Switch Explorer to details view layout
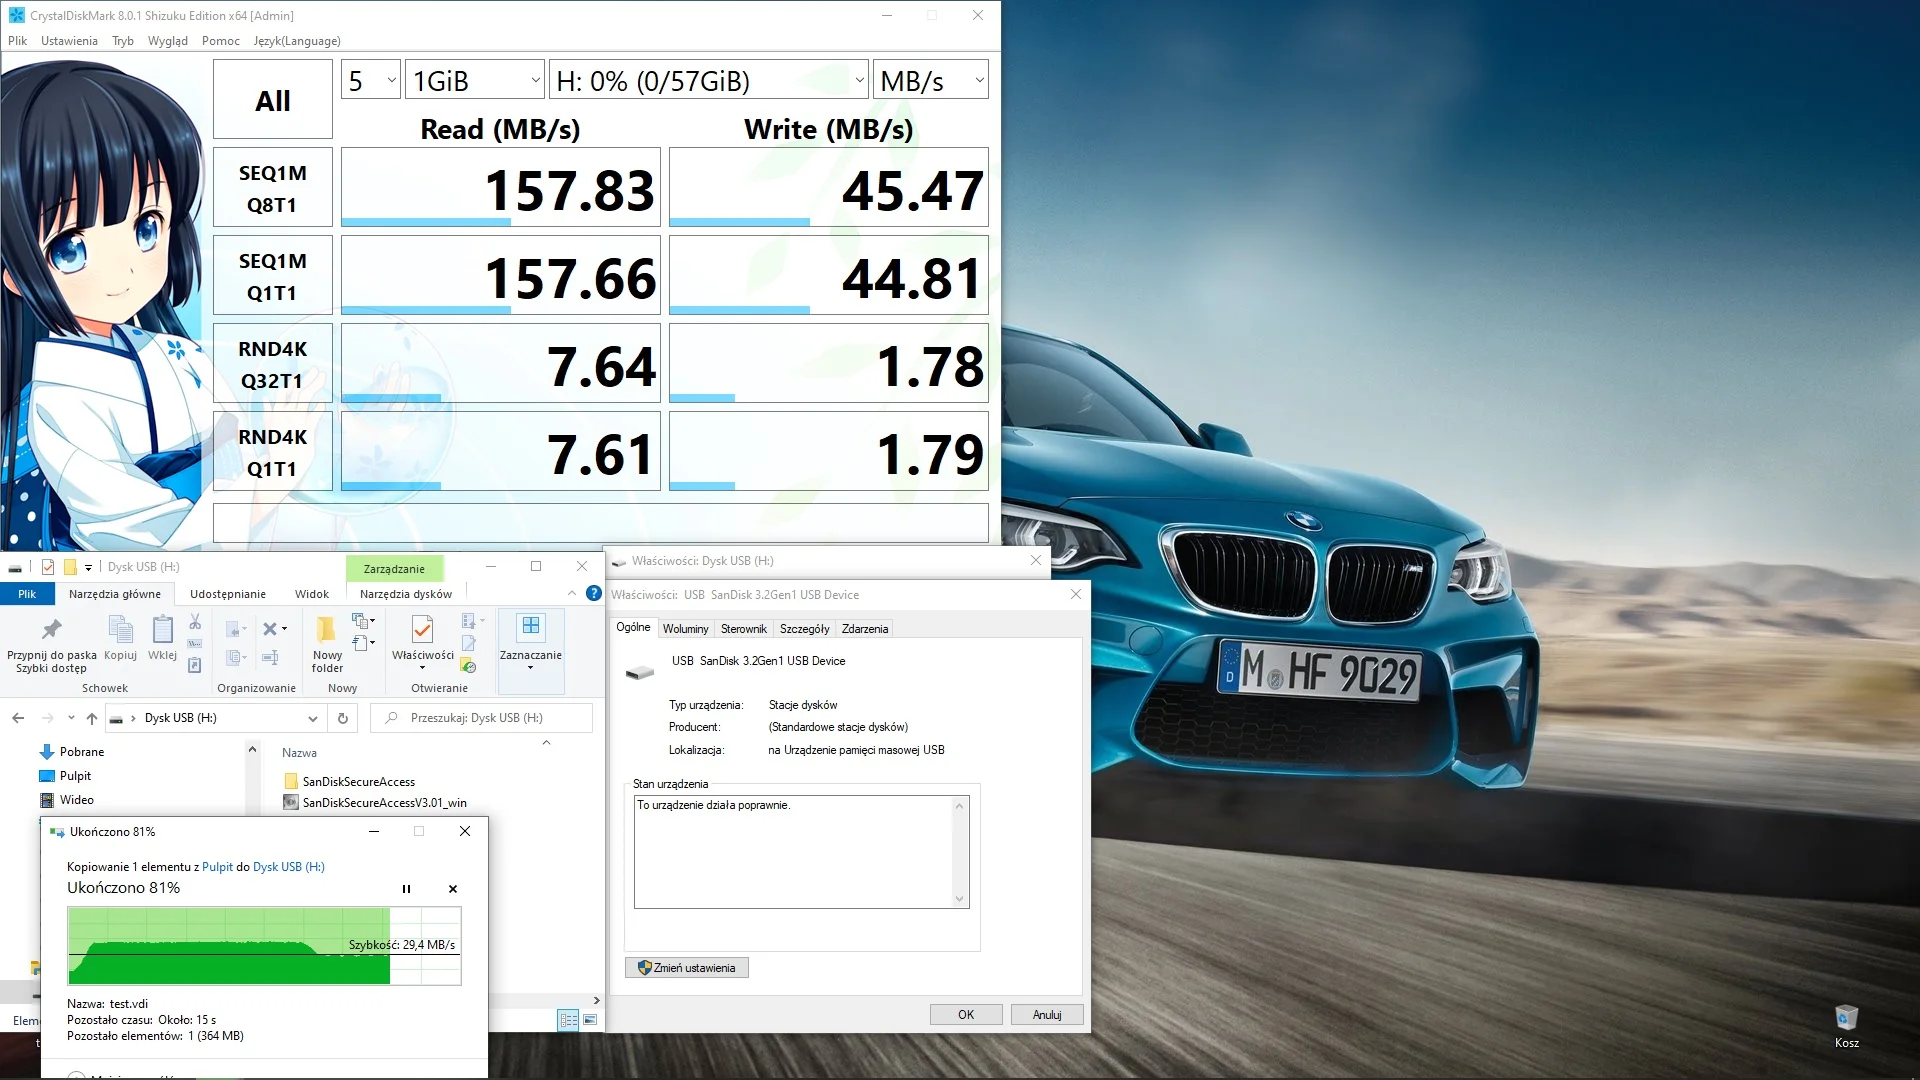The image size is (1920, 1080). tap(568, 1020)
